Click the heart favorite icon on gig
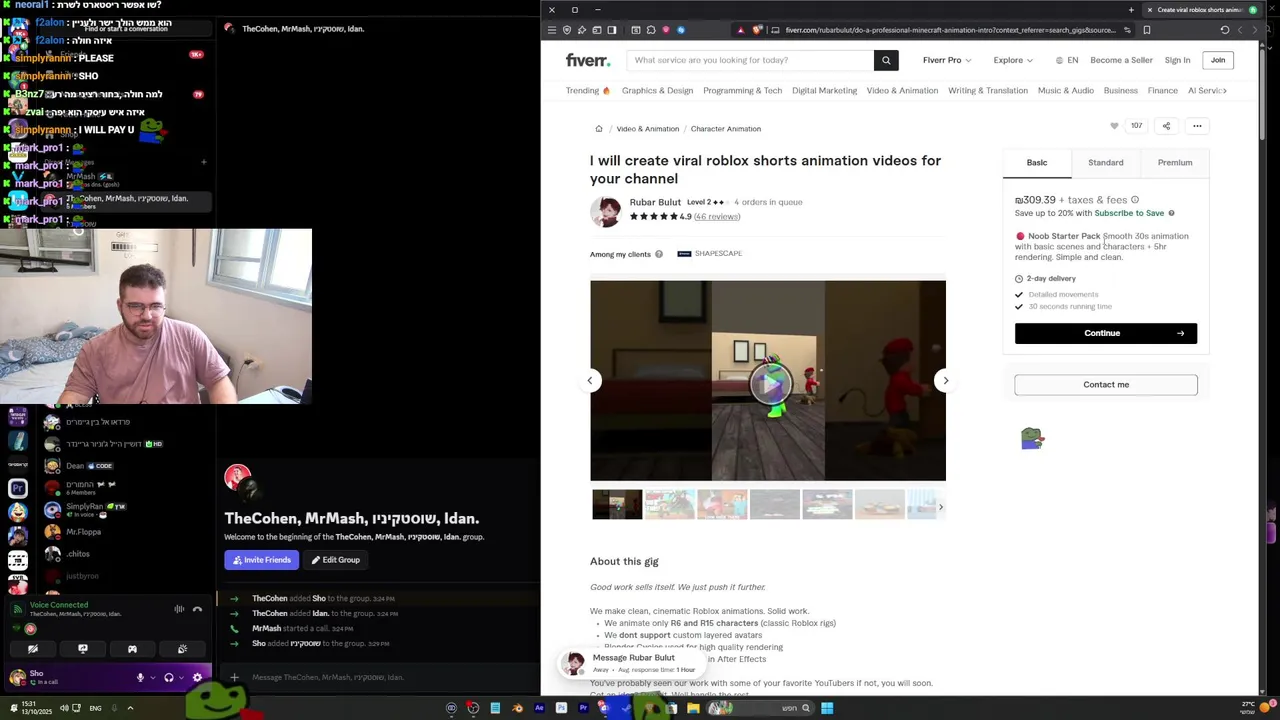1280x720 pixels. click(1114, 126)
